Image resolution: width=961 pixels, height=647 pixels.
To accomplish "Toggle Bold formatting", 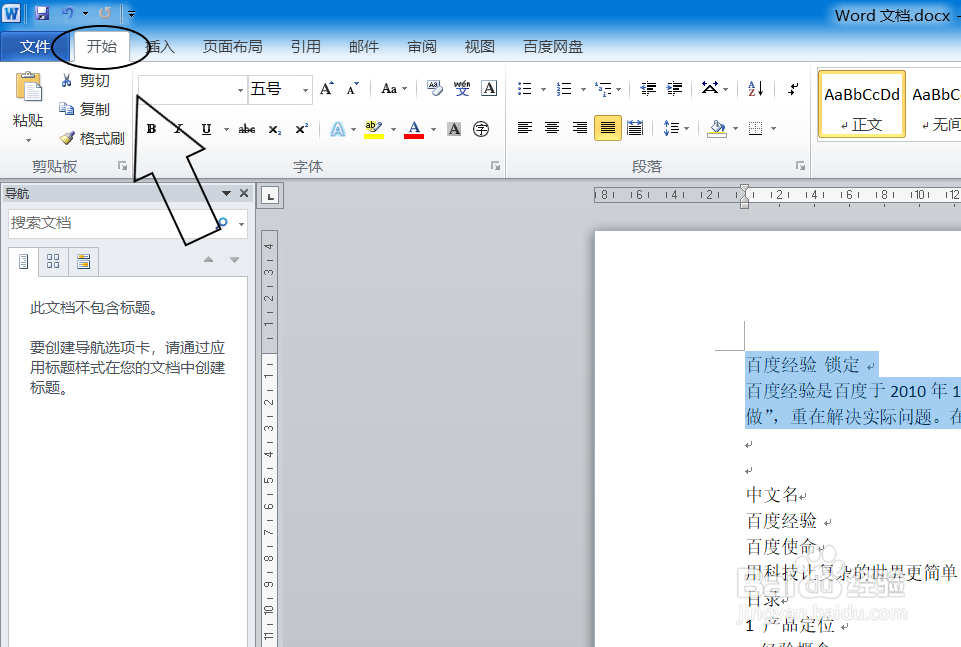I will point(151,129).
